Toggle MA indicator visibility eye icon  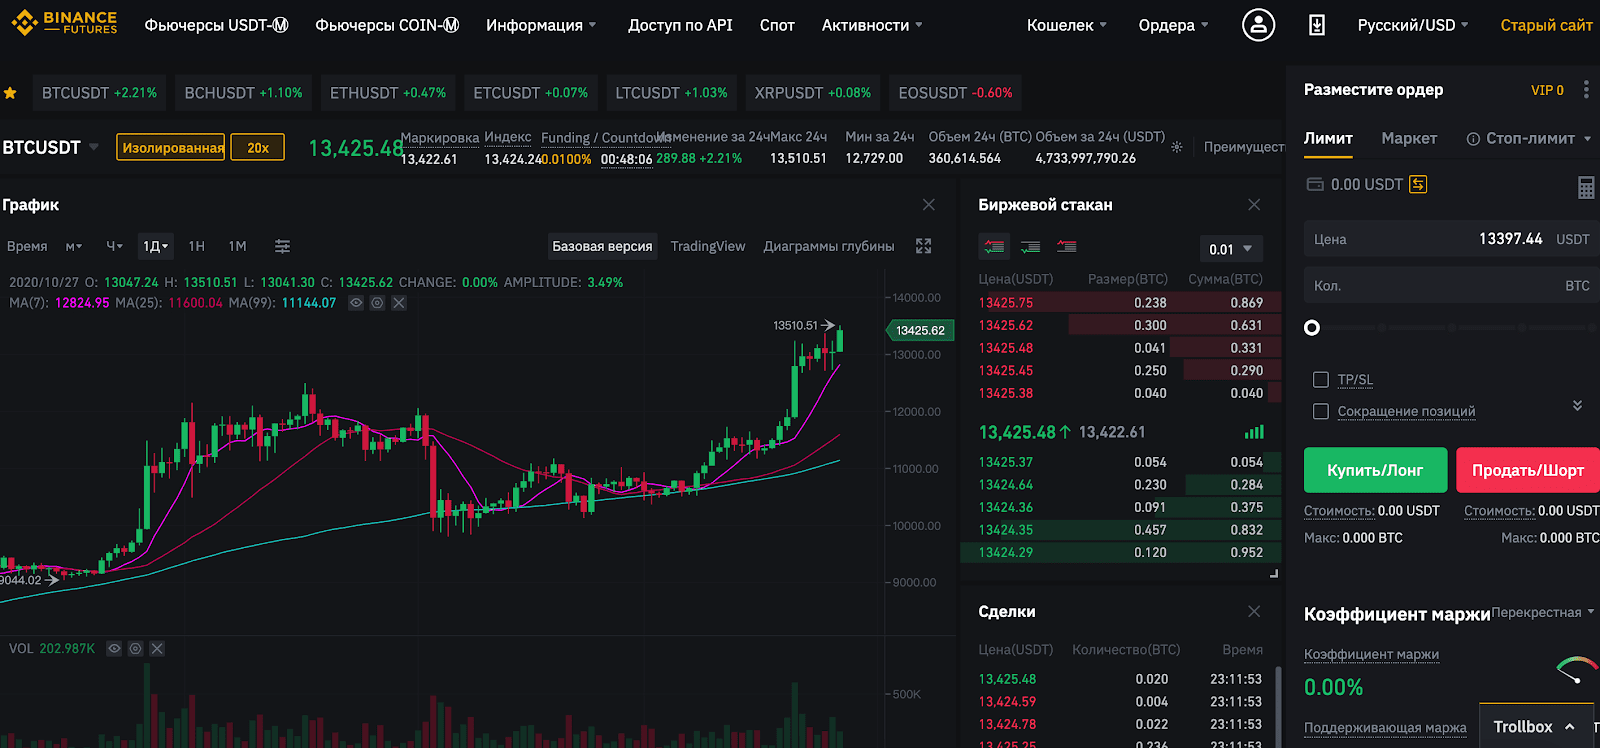pos(356,303)
